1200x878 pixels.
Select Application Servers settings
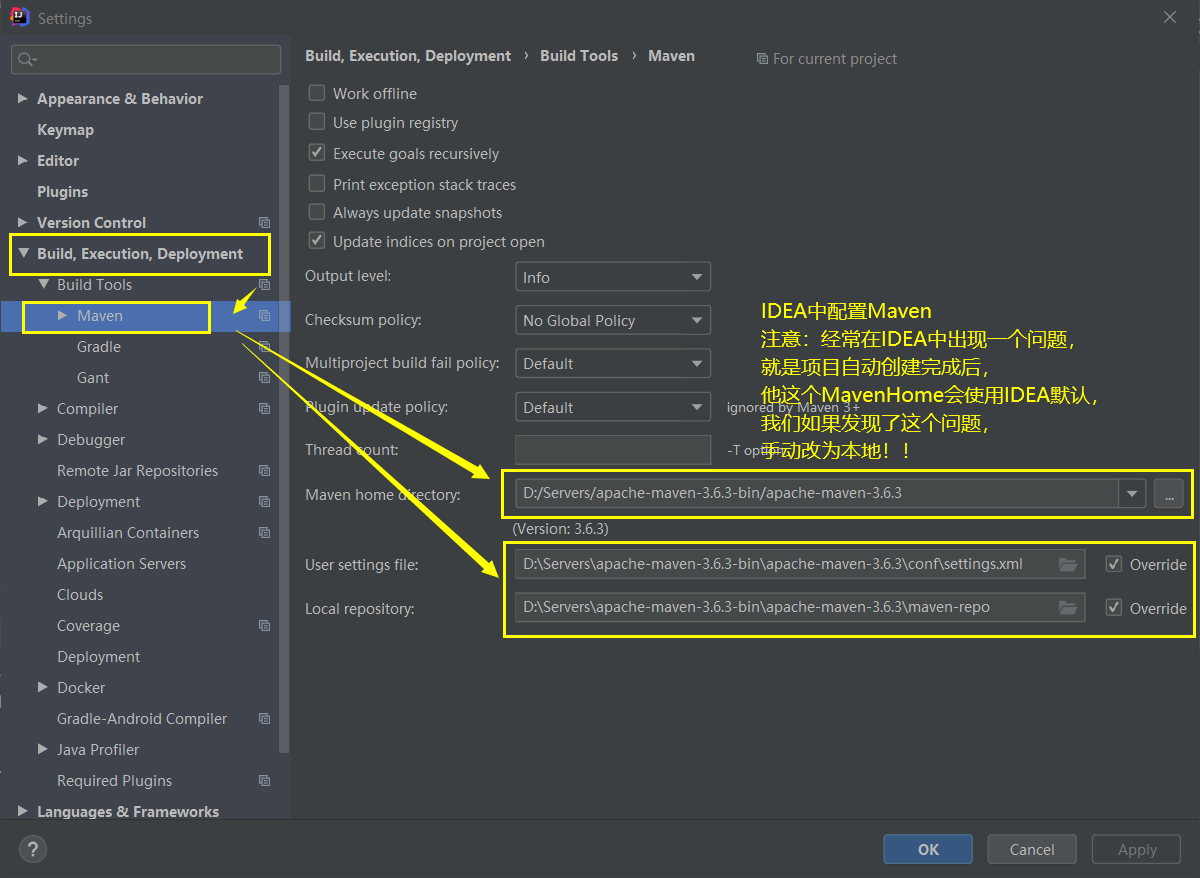coord(121,564)
